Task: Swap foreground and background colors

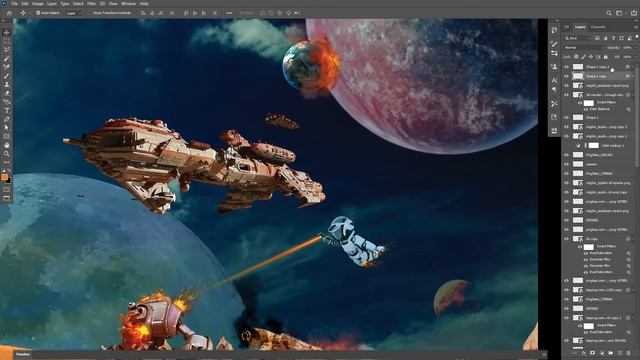Action: pyautogui.click(x=9, y=171)
